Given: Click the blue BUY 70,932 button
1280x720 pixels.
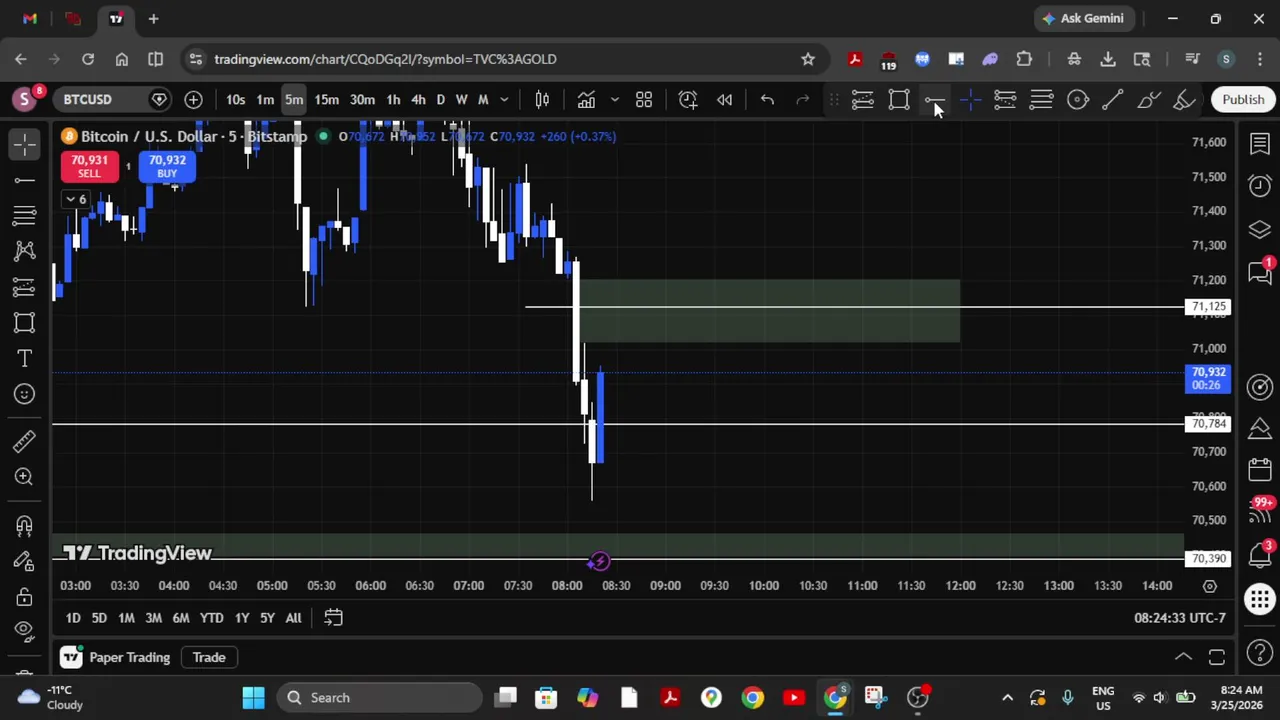Looking at the screenshot, I should click(x=167, y=166).
